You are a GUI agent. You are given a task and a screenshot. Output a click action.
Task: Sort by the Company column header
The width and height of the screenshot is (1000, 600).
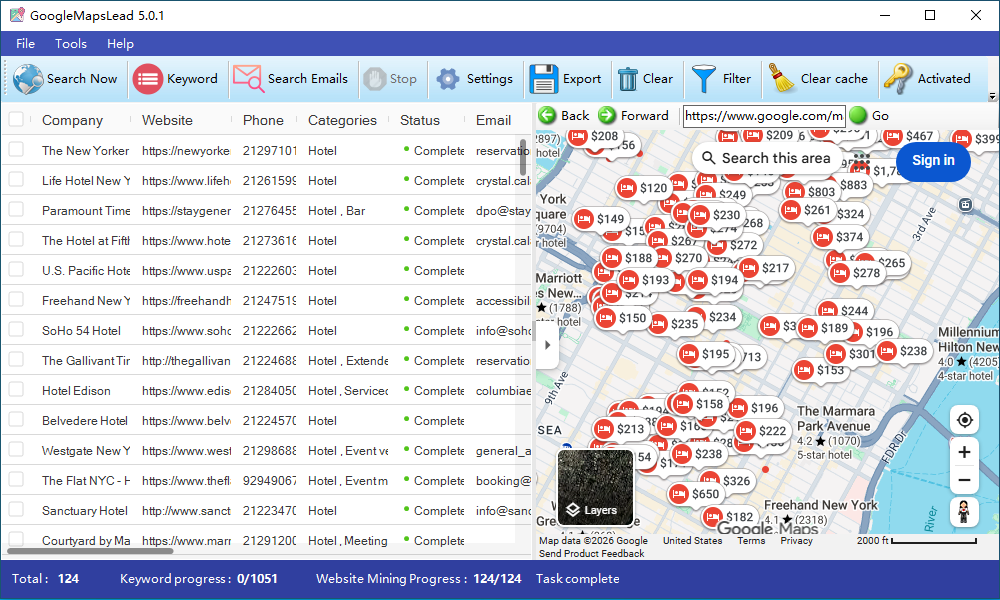[x=72, y=120]
